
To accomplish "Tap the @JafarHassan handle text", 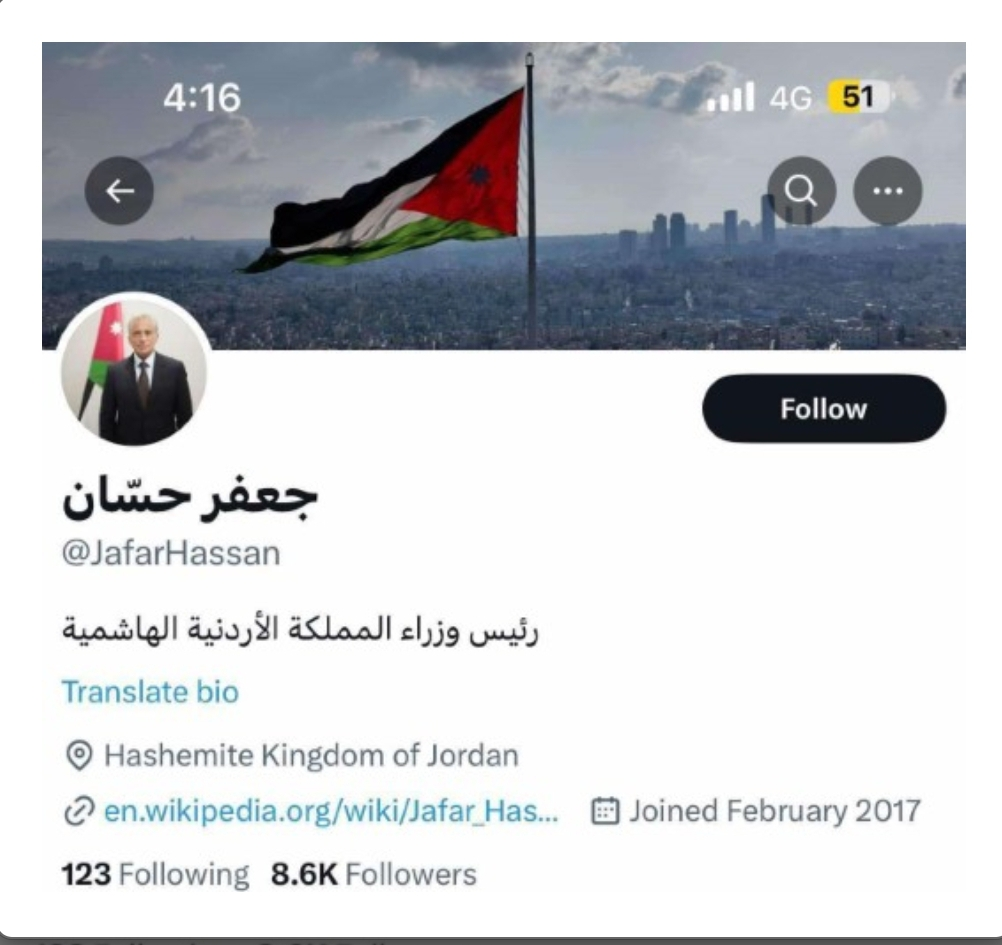I will [x=171, y=553].
